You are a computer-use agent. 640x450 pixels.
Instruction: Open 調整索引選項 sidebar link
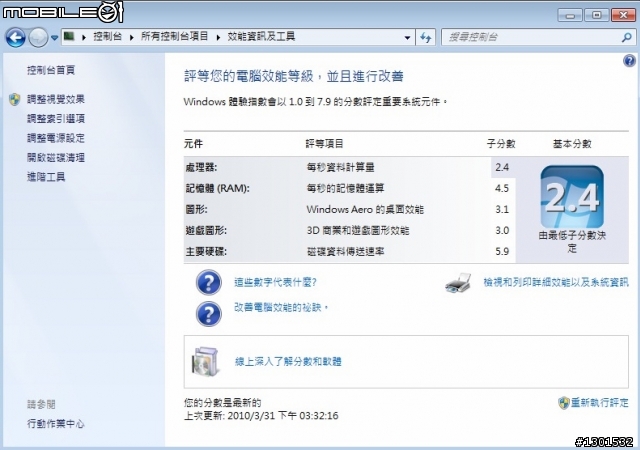[x=56, y=118]
